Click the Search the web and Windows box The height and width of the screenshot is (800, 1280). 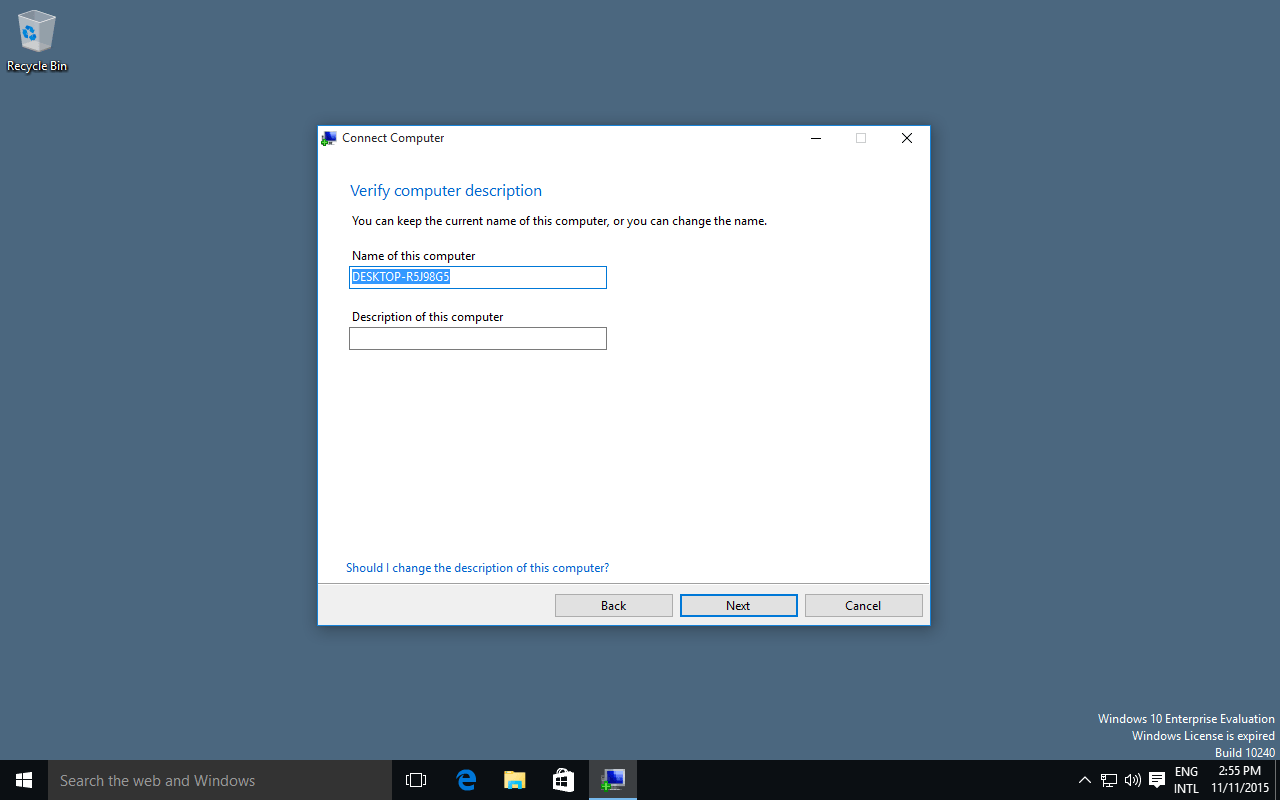[219, 780]
